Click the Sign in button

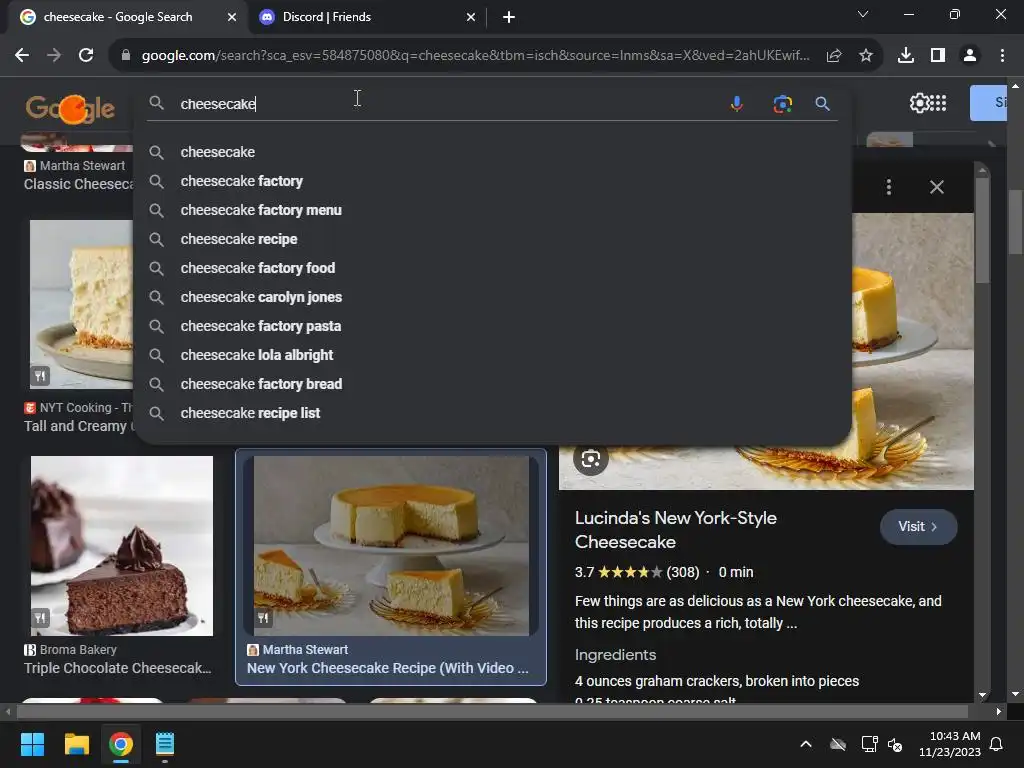tap(989, 103)
